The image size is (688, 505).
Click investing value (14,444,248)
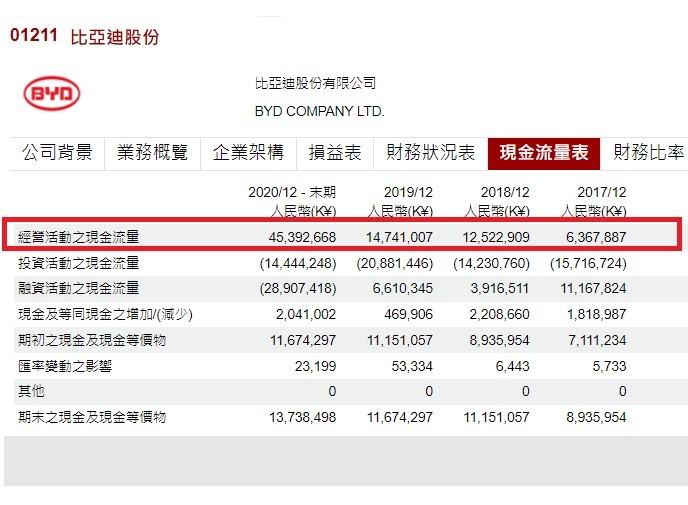pyautogui.click(x=298, y=263)
